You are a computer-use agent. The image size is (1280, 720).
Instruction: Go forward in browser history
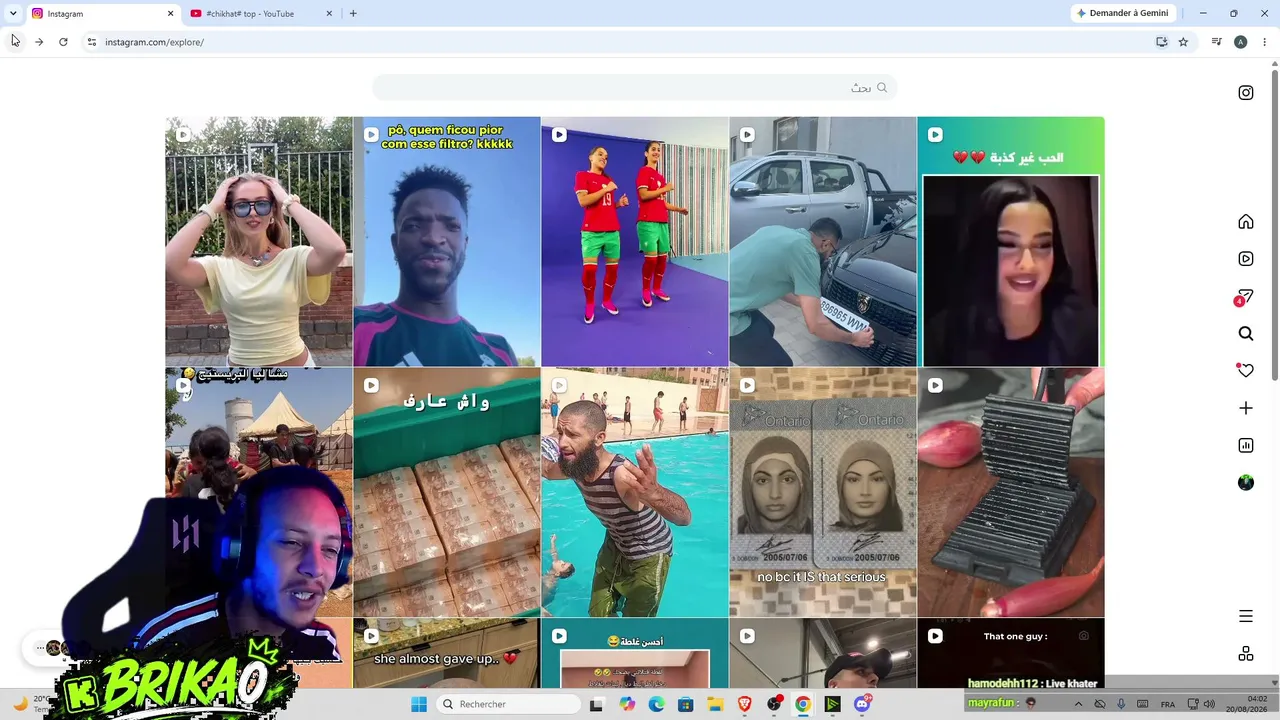(x=39, y=42)
